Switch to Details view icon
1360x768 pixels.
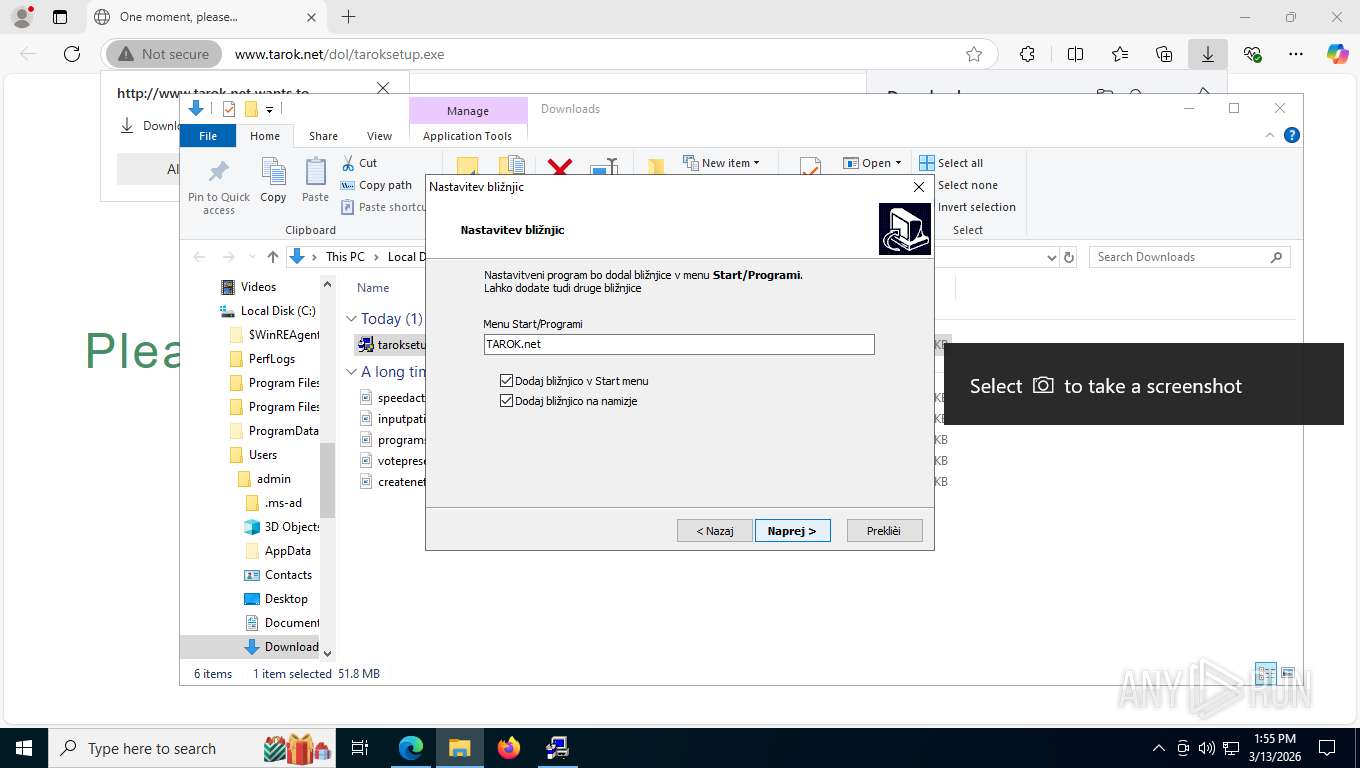[1265, 674]
